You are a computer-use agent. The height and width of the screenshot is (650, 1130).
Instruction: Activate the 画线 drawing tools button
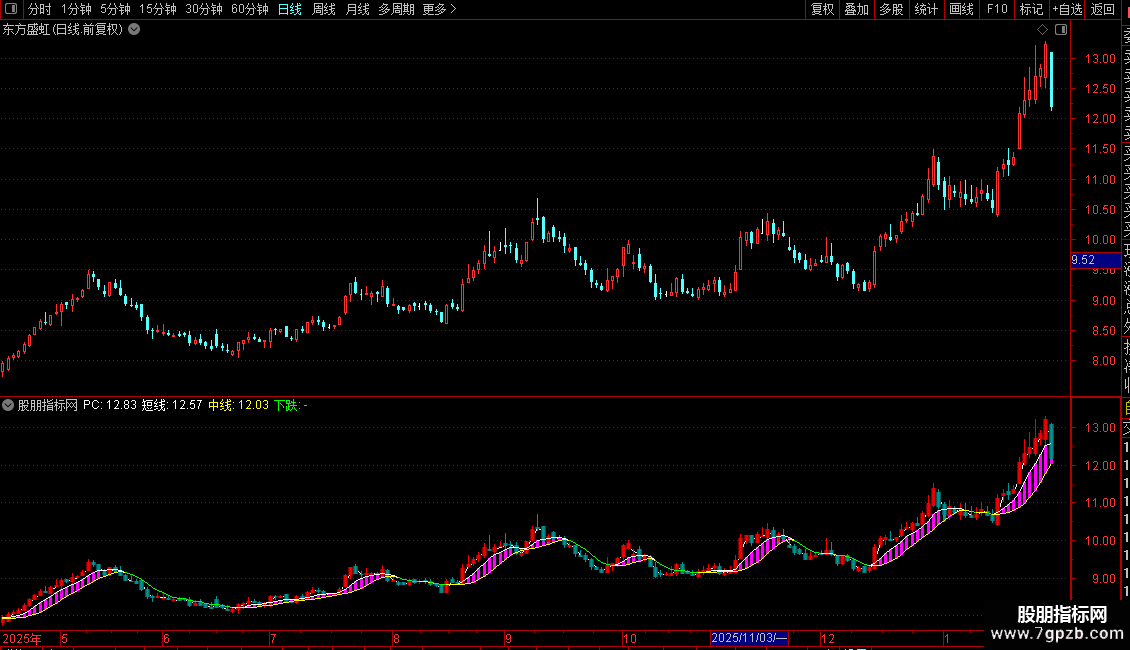[x=961, y=9]
